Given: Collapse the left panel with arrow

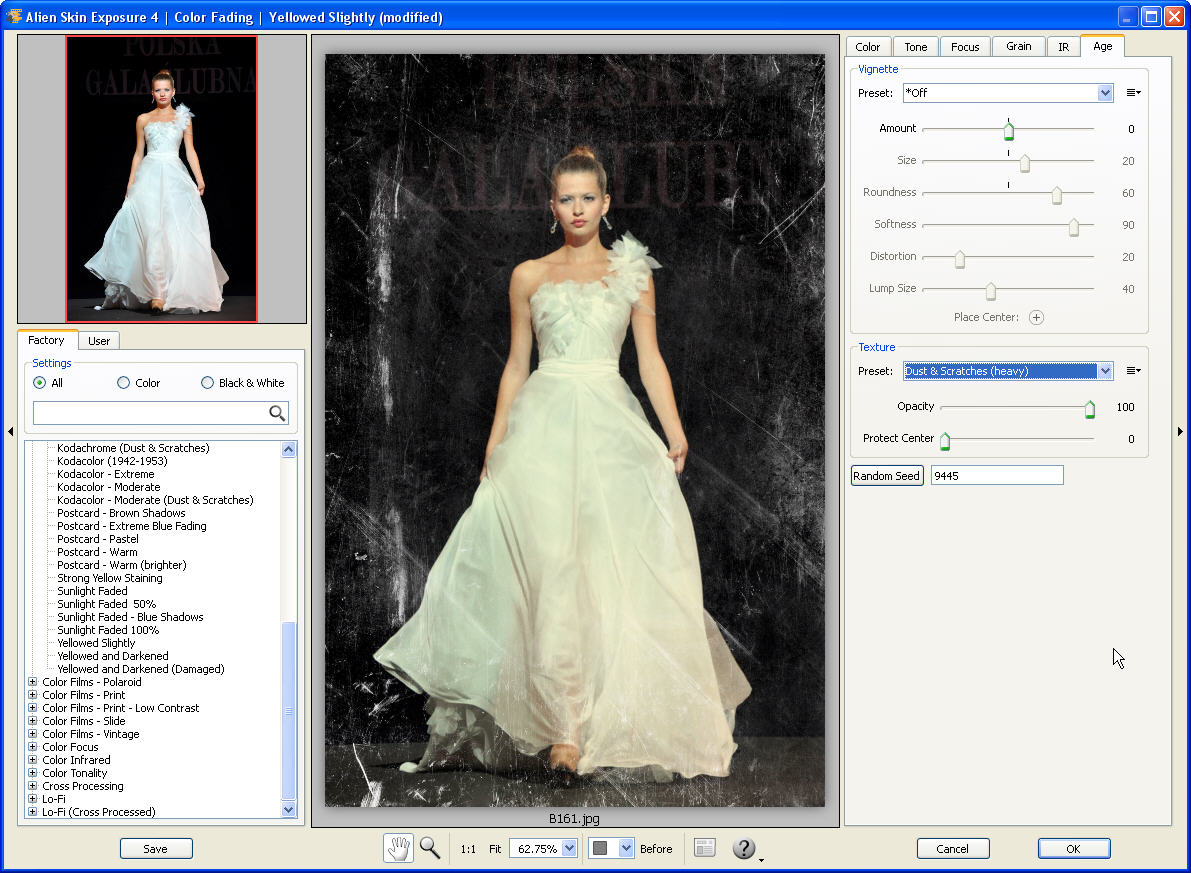Looking at the screenshot, I should [x=10, y=432].
